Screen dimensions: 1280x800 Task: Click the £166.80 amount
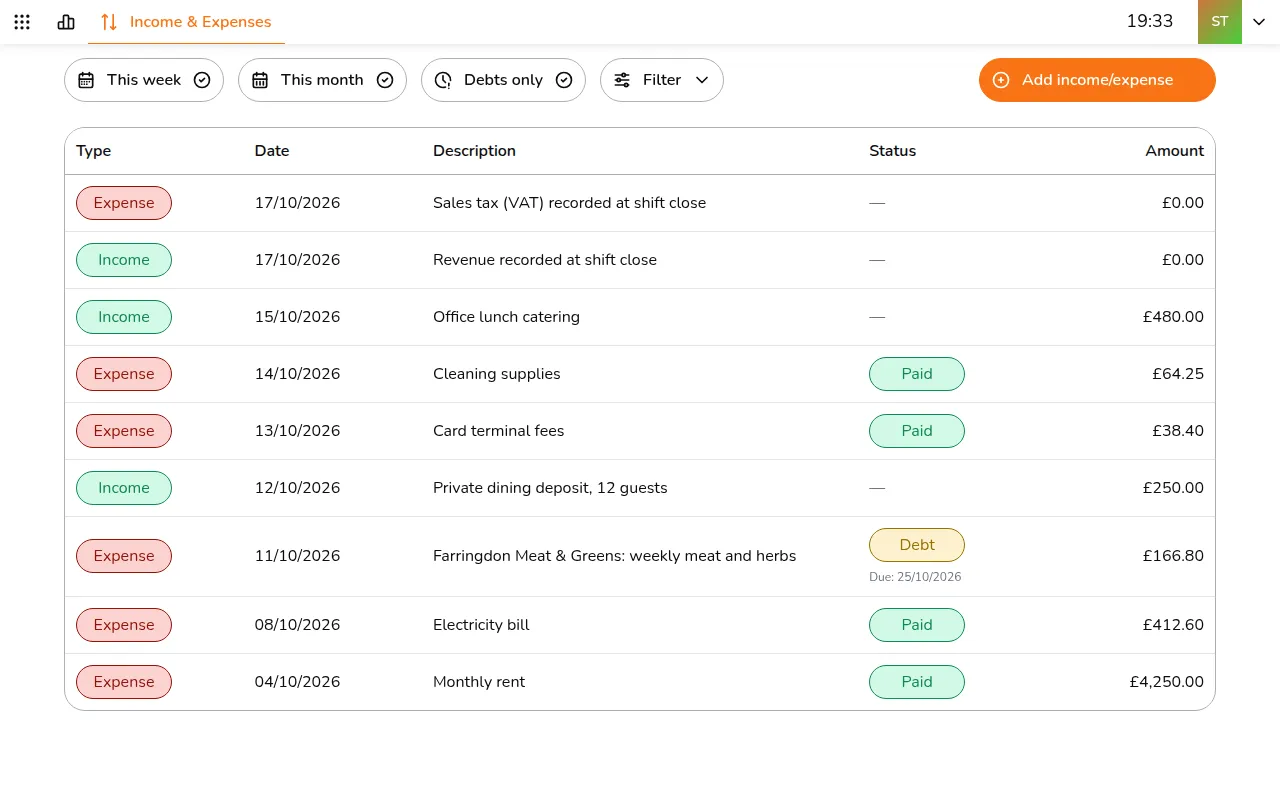tap(1173, 556)
